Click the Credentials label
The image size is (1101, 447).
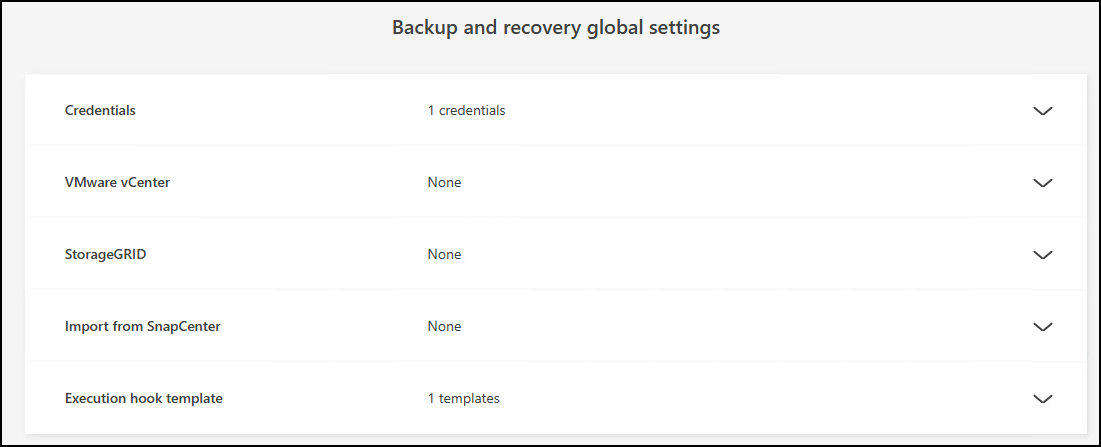[x=100, y=111]
